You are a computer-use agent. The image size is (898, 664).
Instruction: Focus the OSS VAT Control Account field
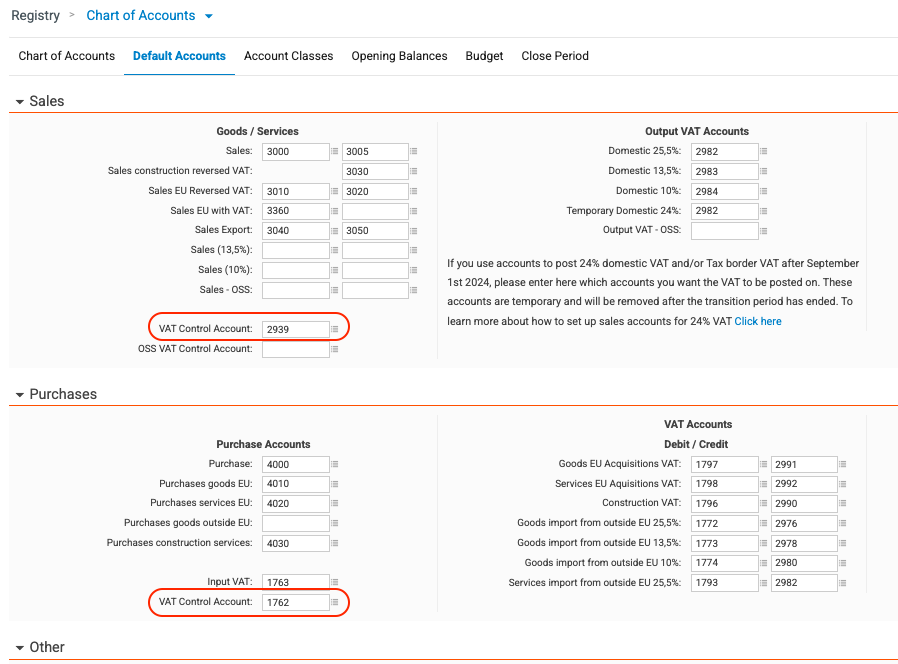click(x=296, y=349)
